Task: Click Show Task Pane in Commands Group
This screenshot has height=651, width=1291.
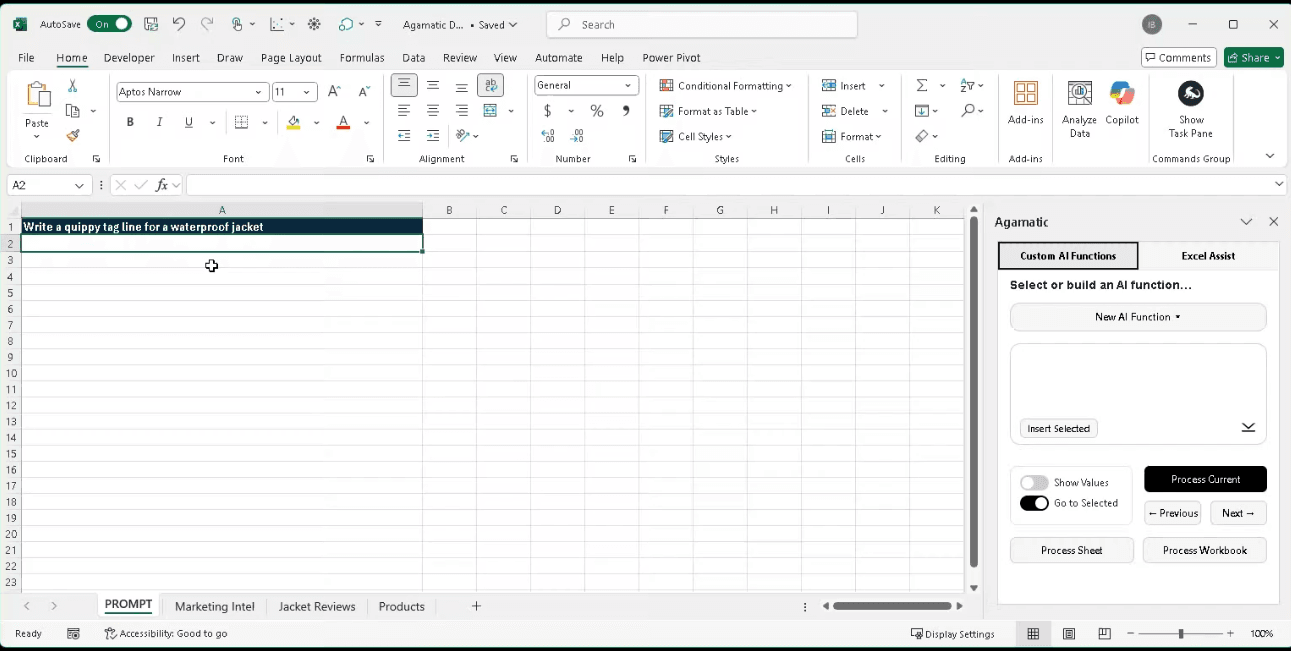Action: point(1190,105)
